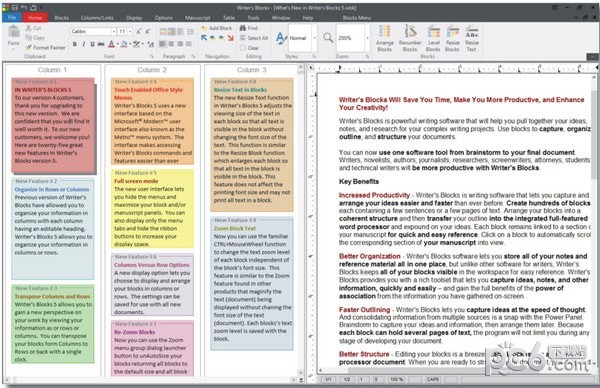Click the red down-right navigation arrow
The height and width of the screenshot is (388, 600).
tap(230, 38)
